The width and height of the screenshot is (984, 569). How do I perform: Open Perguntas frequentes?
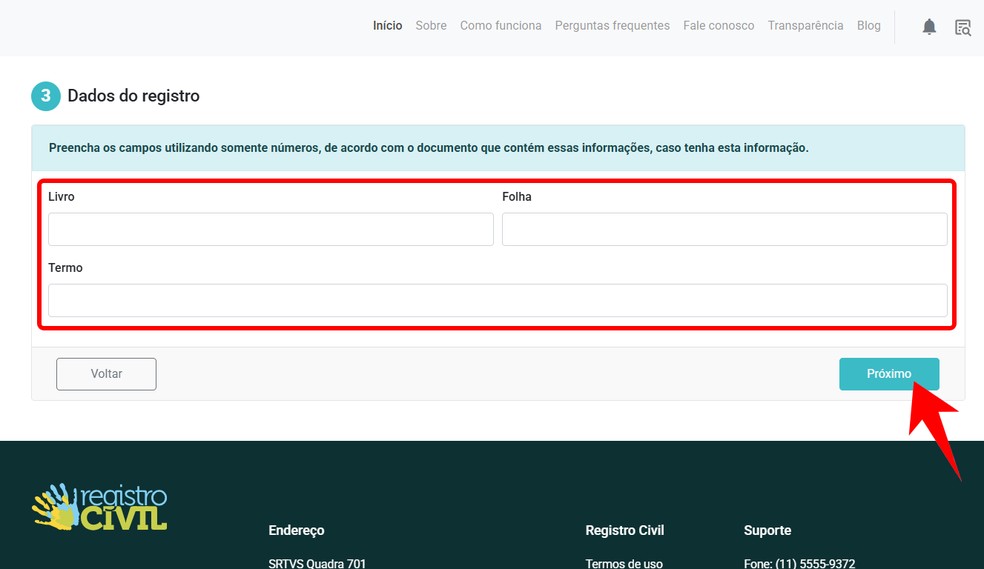pyautogui.click(x=612, y=26)
